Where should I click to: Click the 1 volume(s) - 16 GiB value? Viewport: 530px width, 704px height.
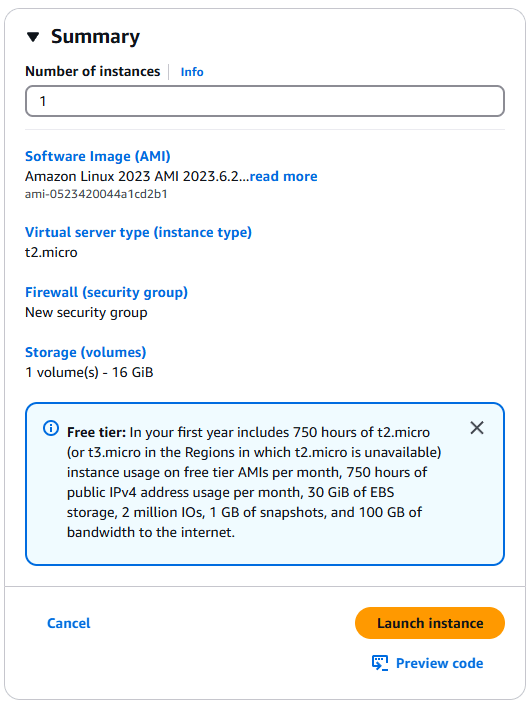tap(89, 372)
